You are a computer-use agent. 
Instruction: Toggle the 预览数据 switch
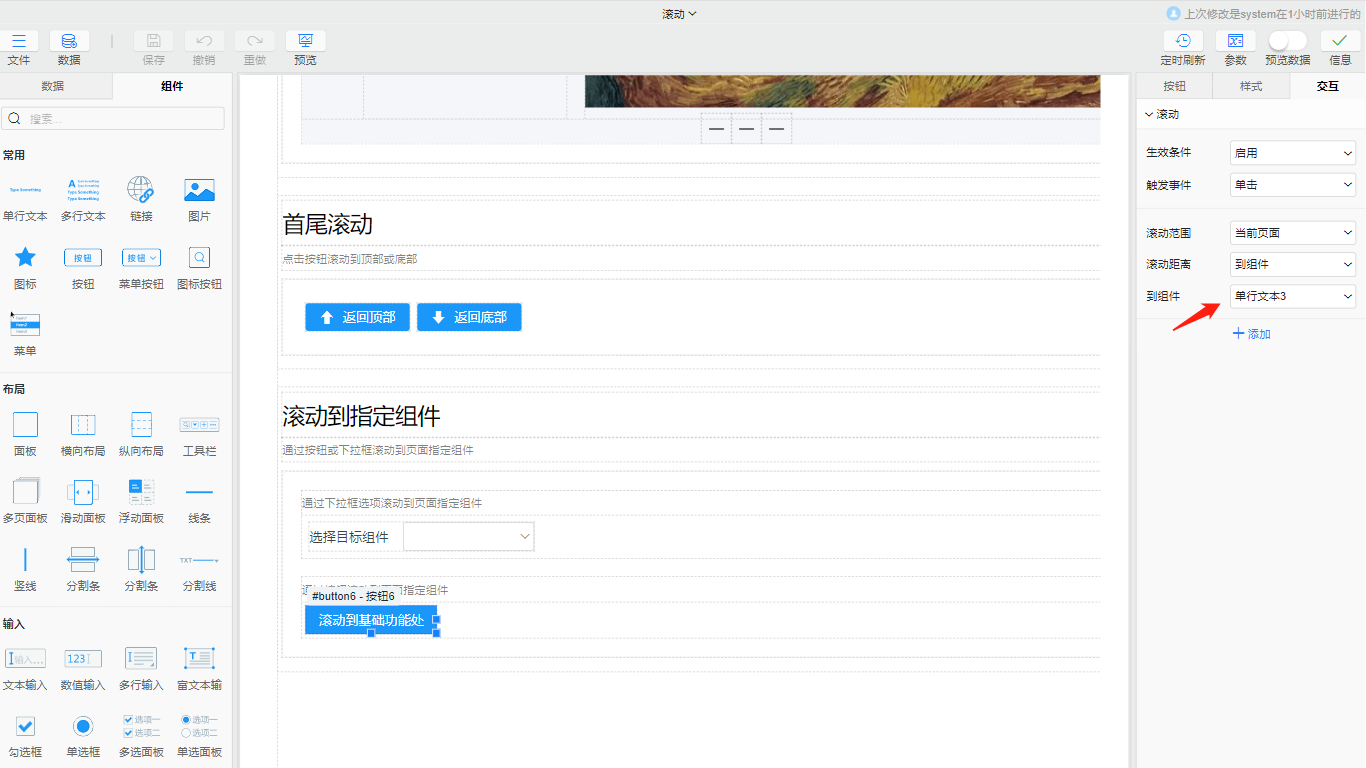pos(1287,41)
